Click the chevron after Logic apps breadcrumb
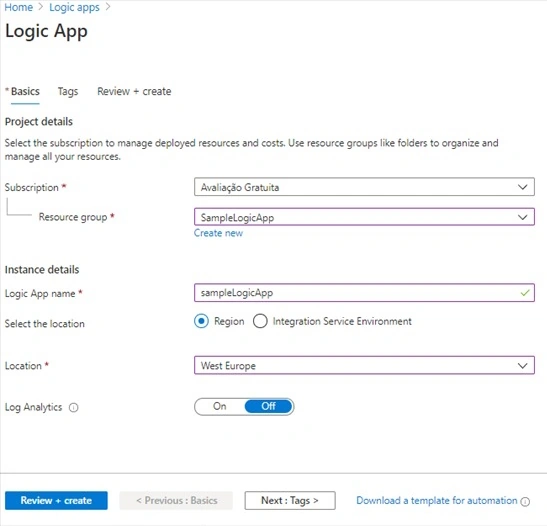Screen dimensions: 547x526 [x=107, y=7]
